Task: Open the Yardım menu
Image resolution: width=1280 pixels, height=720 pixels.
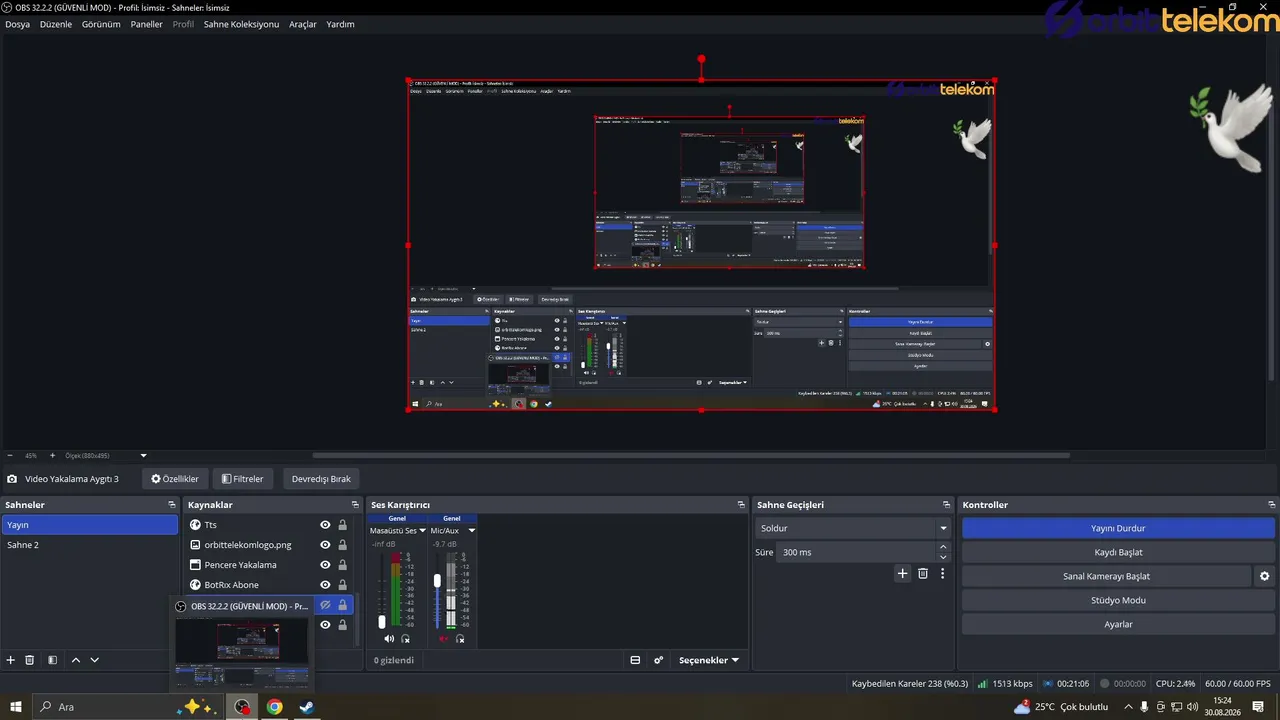Action: coord(340,24)
